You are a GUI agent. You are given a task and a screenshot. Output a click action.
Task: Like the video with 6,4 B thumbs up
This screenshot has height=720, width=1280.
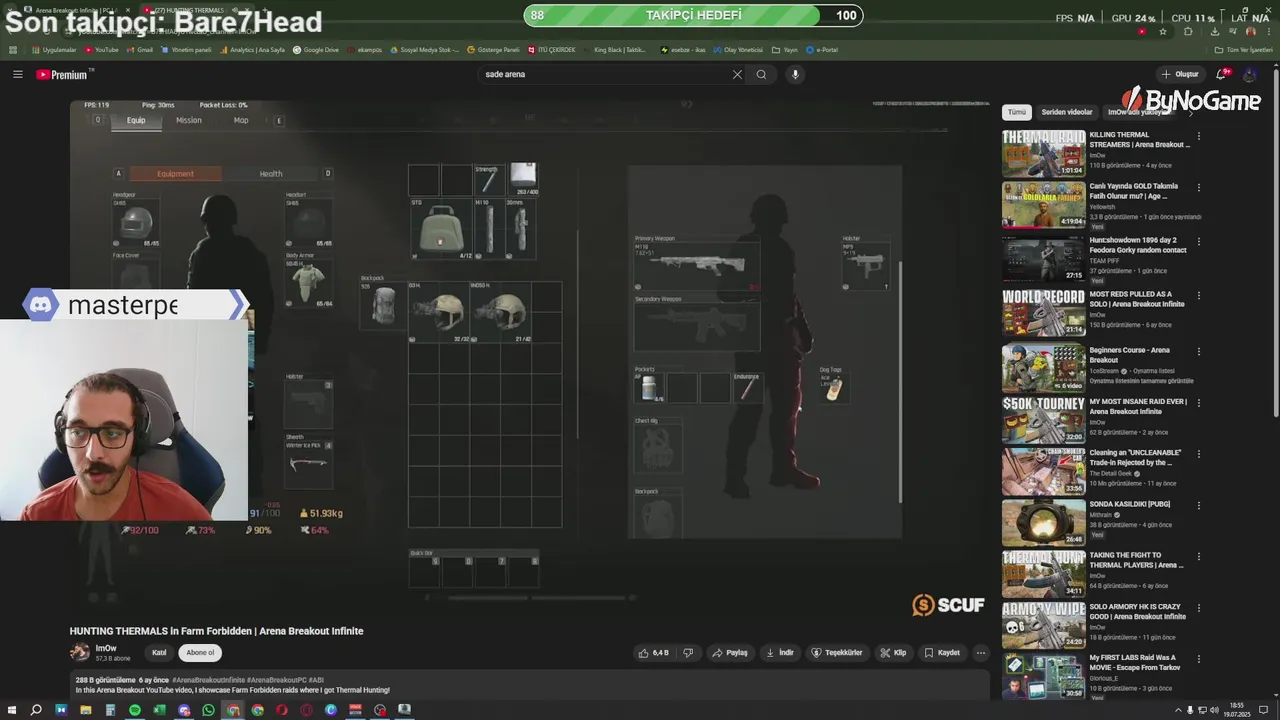[654, 653]
